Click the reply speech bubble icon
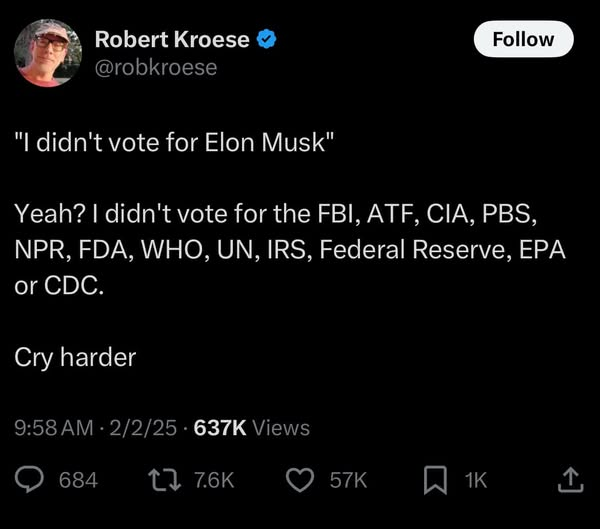Image resolution: width=600 pixels, height=529 pixels. point(30,480)
